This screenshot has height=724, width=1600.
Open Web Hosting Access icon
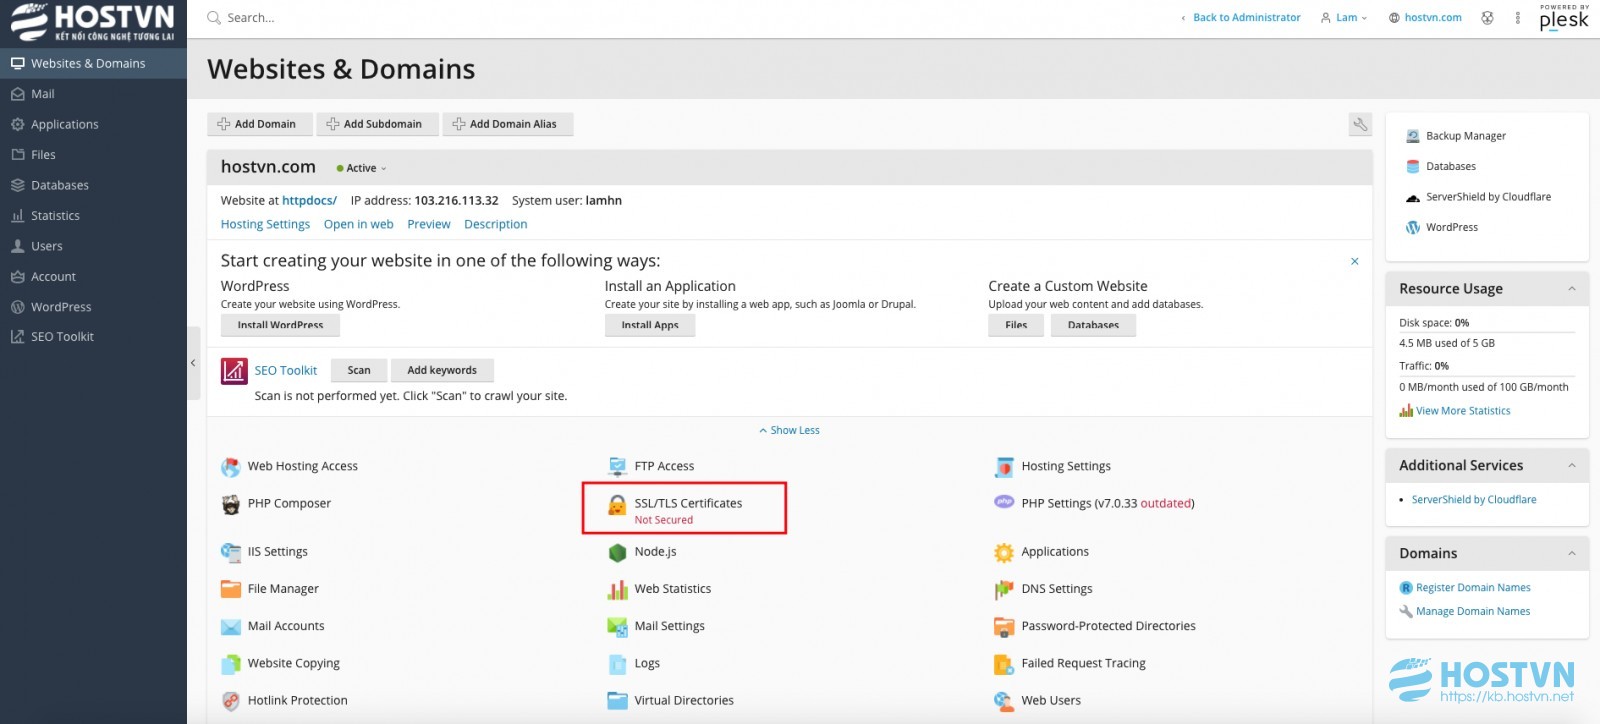(x=231, y=467)
